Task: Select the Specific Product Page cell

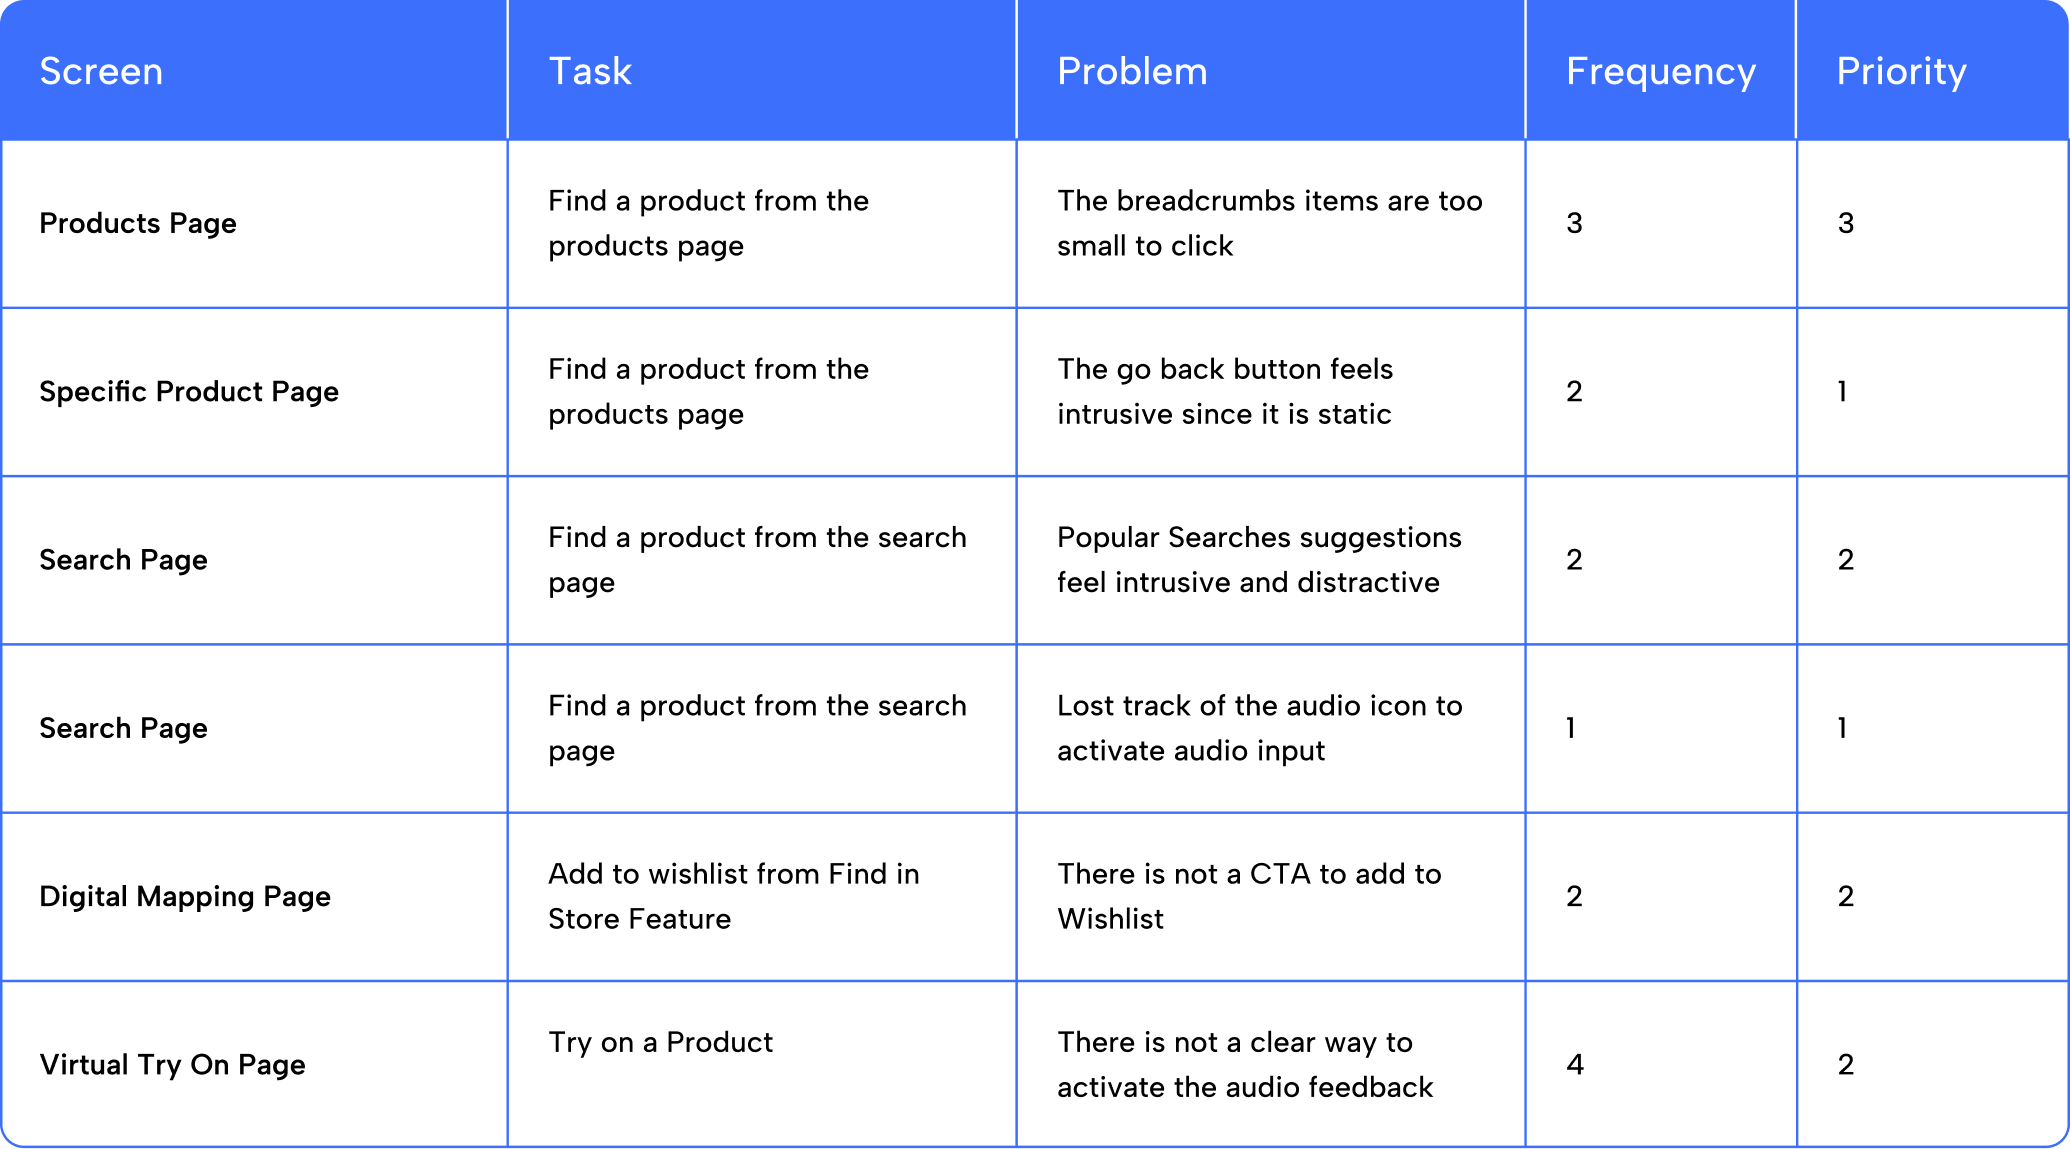Action: point(189,391)
